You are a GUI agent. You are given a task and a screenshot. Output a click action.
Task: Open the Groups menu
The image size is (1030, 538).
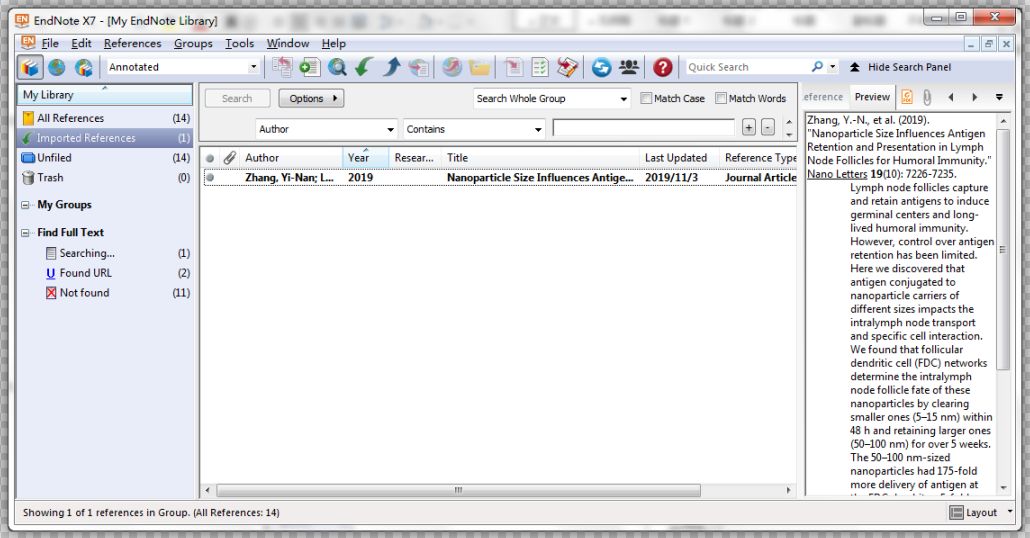(x=193, y=43)
